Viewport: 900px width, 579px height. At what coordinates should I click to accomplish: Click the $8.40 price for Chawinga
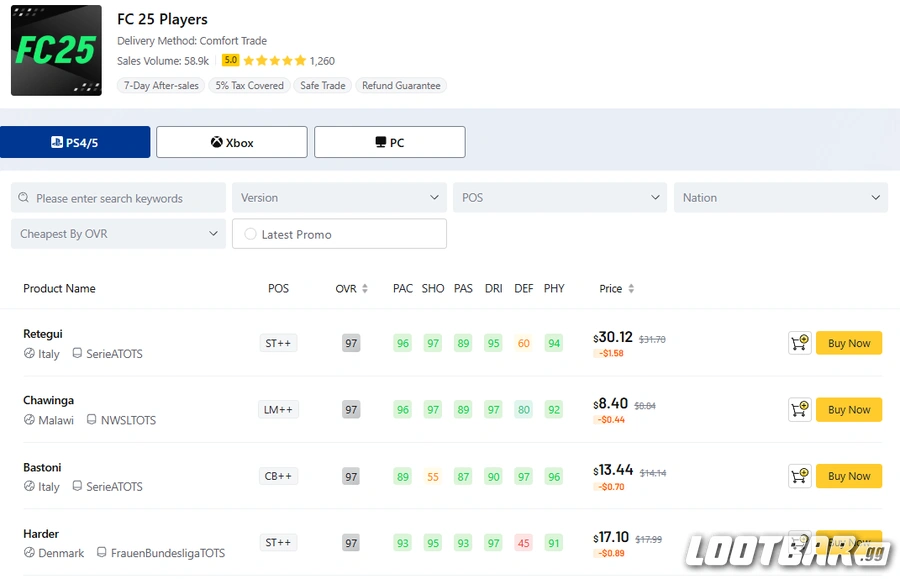point(611,404)
